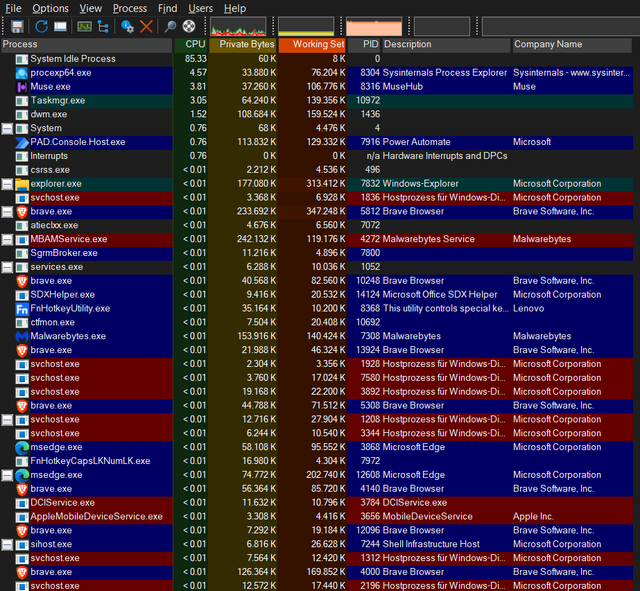
Task: Open the Help menu
Action: point(235,8)
